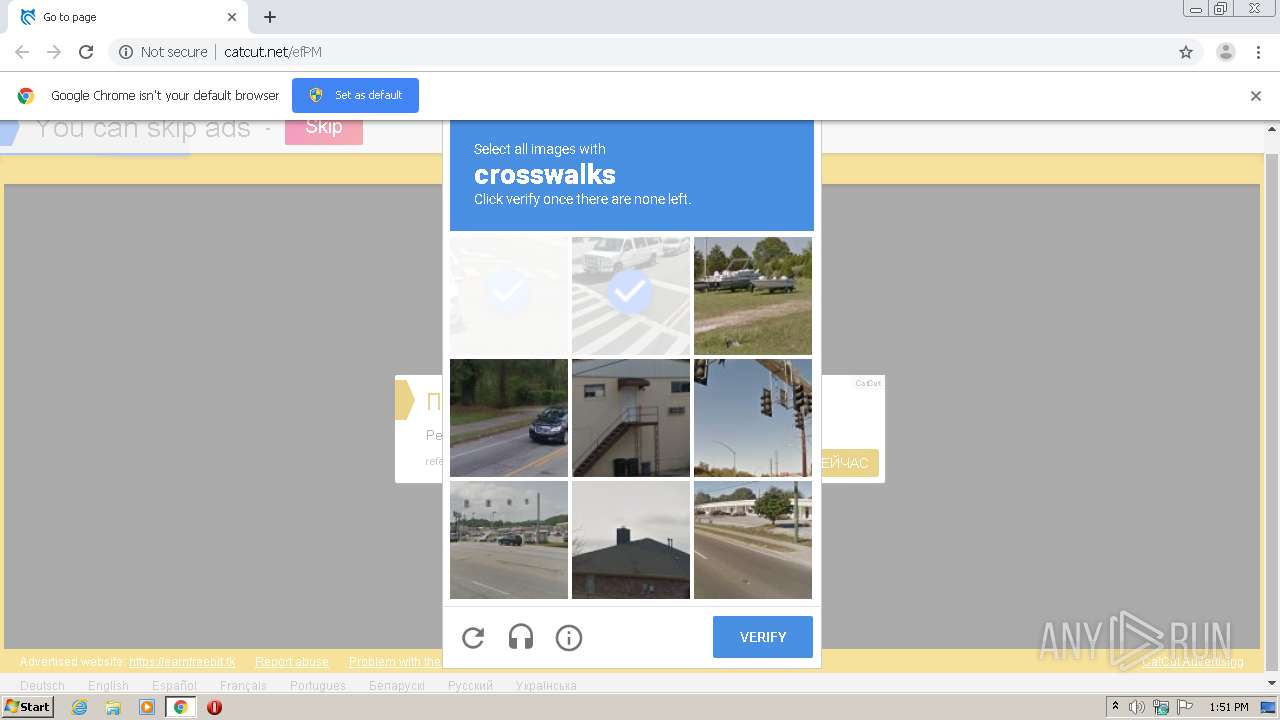Open a new tab with plus button
Image resolution: width=1280 pixels, height=720 pixels.
pos(270,17)
